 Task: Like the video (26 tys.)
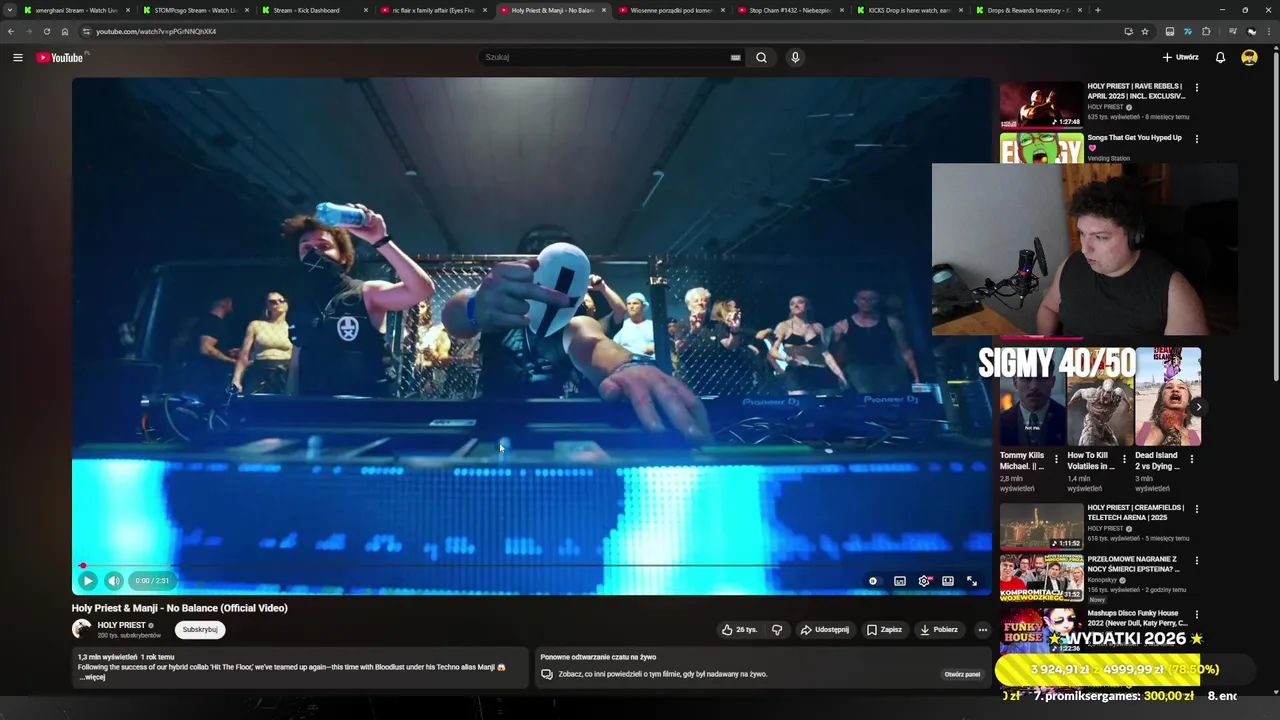[x=739, y=630]
